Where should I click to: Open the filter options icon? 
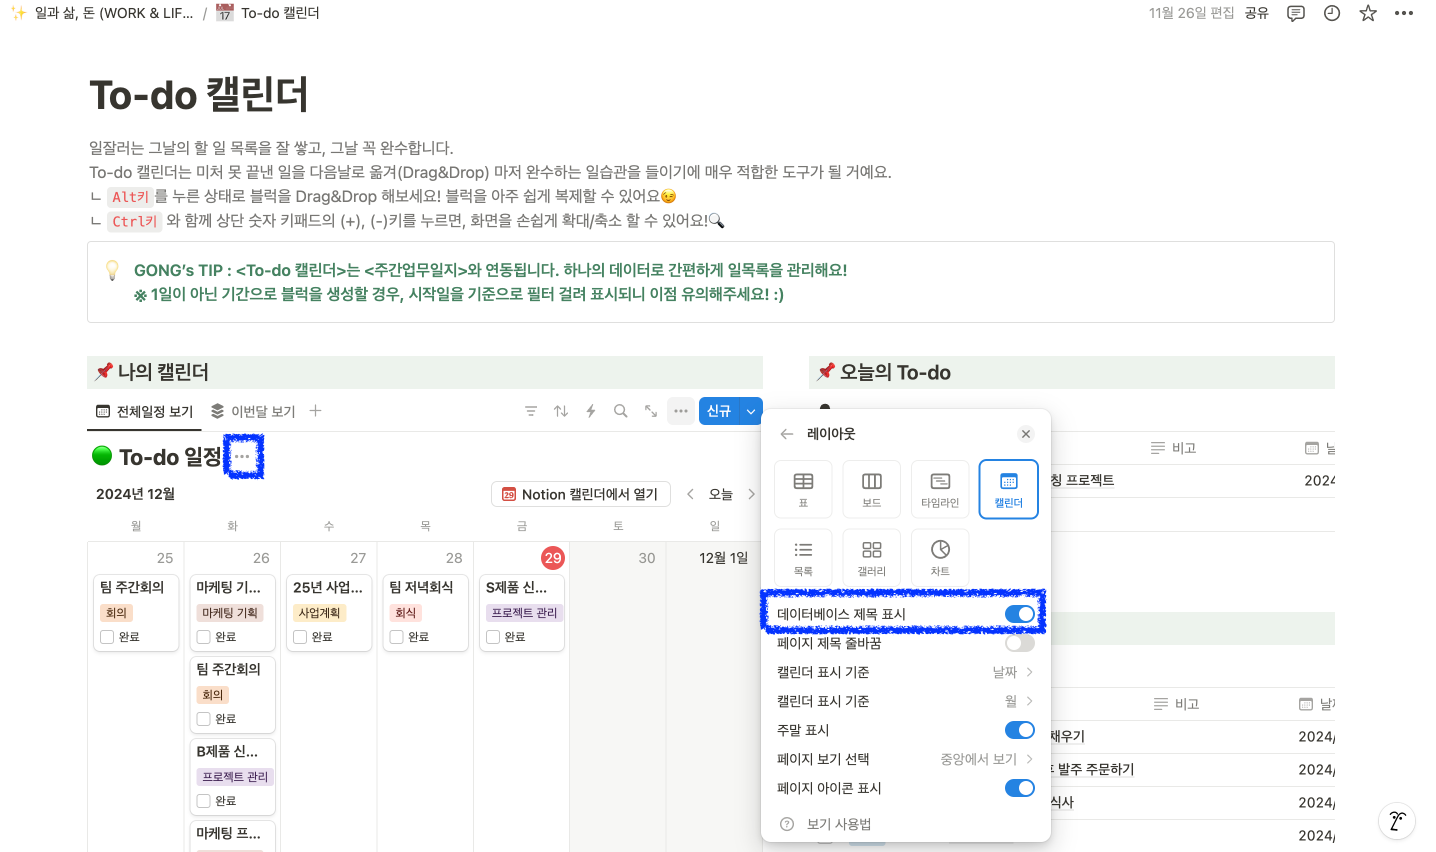coord(531,411)
